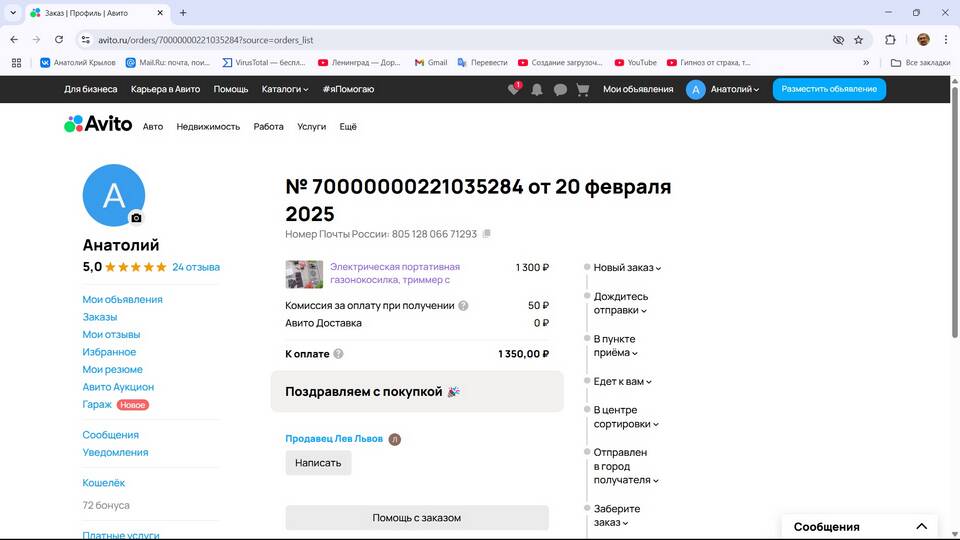Image resolution: width=960 pixels, height=540 pixels.
Task: Open the Недвижимость category
Action: point(208,127)
